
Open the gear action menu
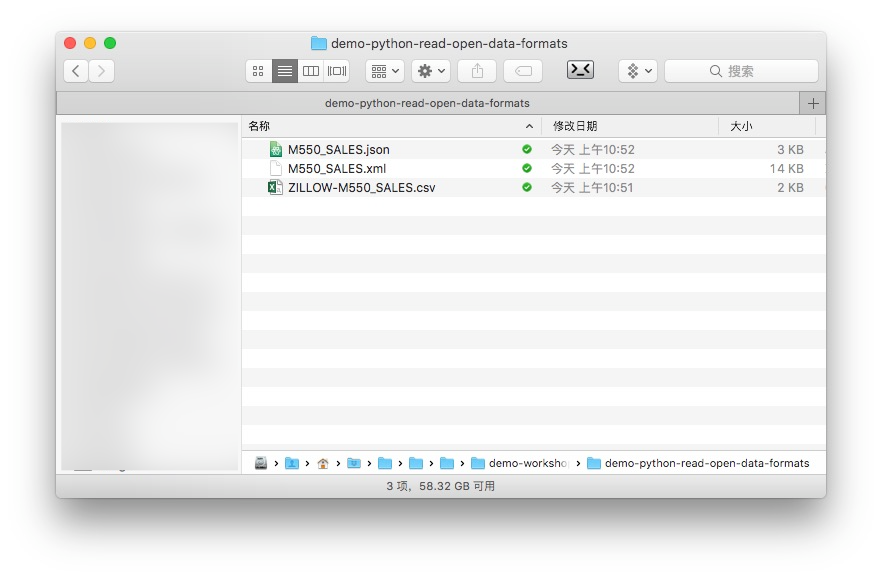(x=431, y=71)
